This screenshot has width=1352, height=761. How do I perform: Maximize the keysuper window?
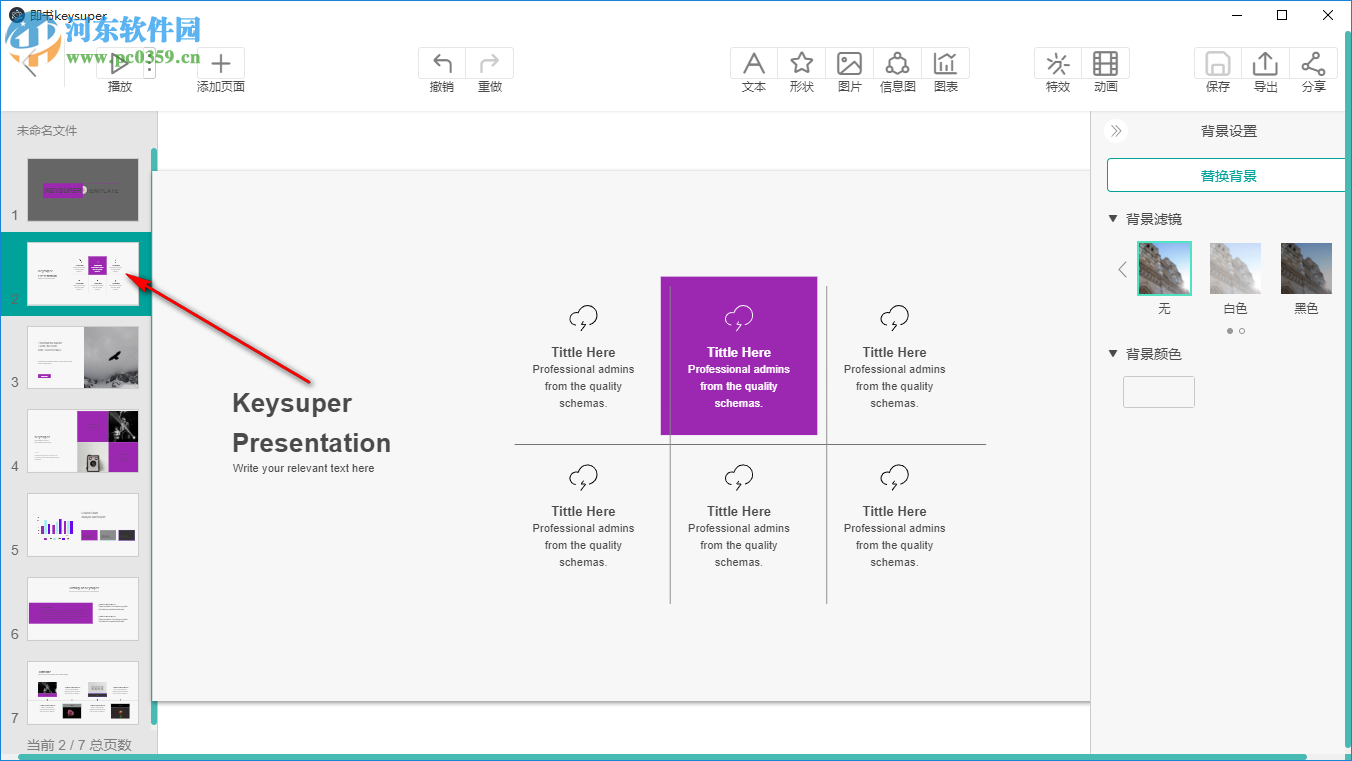click(x=1282, y=15)
